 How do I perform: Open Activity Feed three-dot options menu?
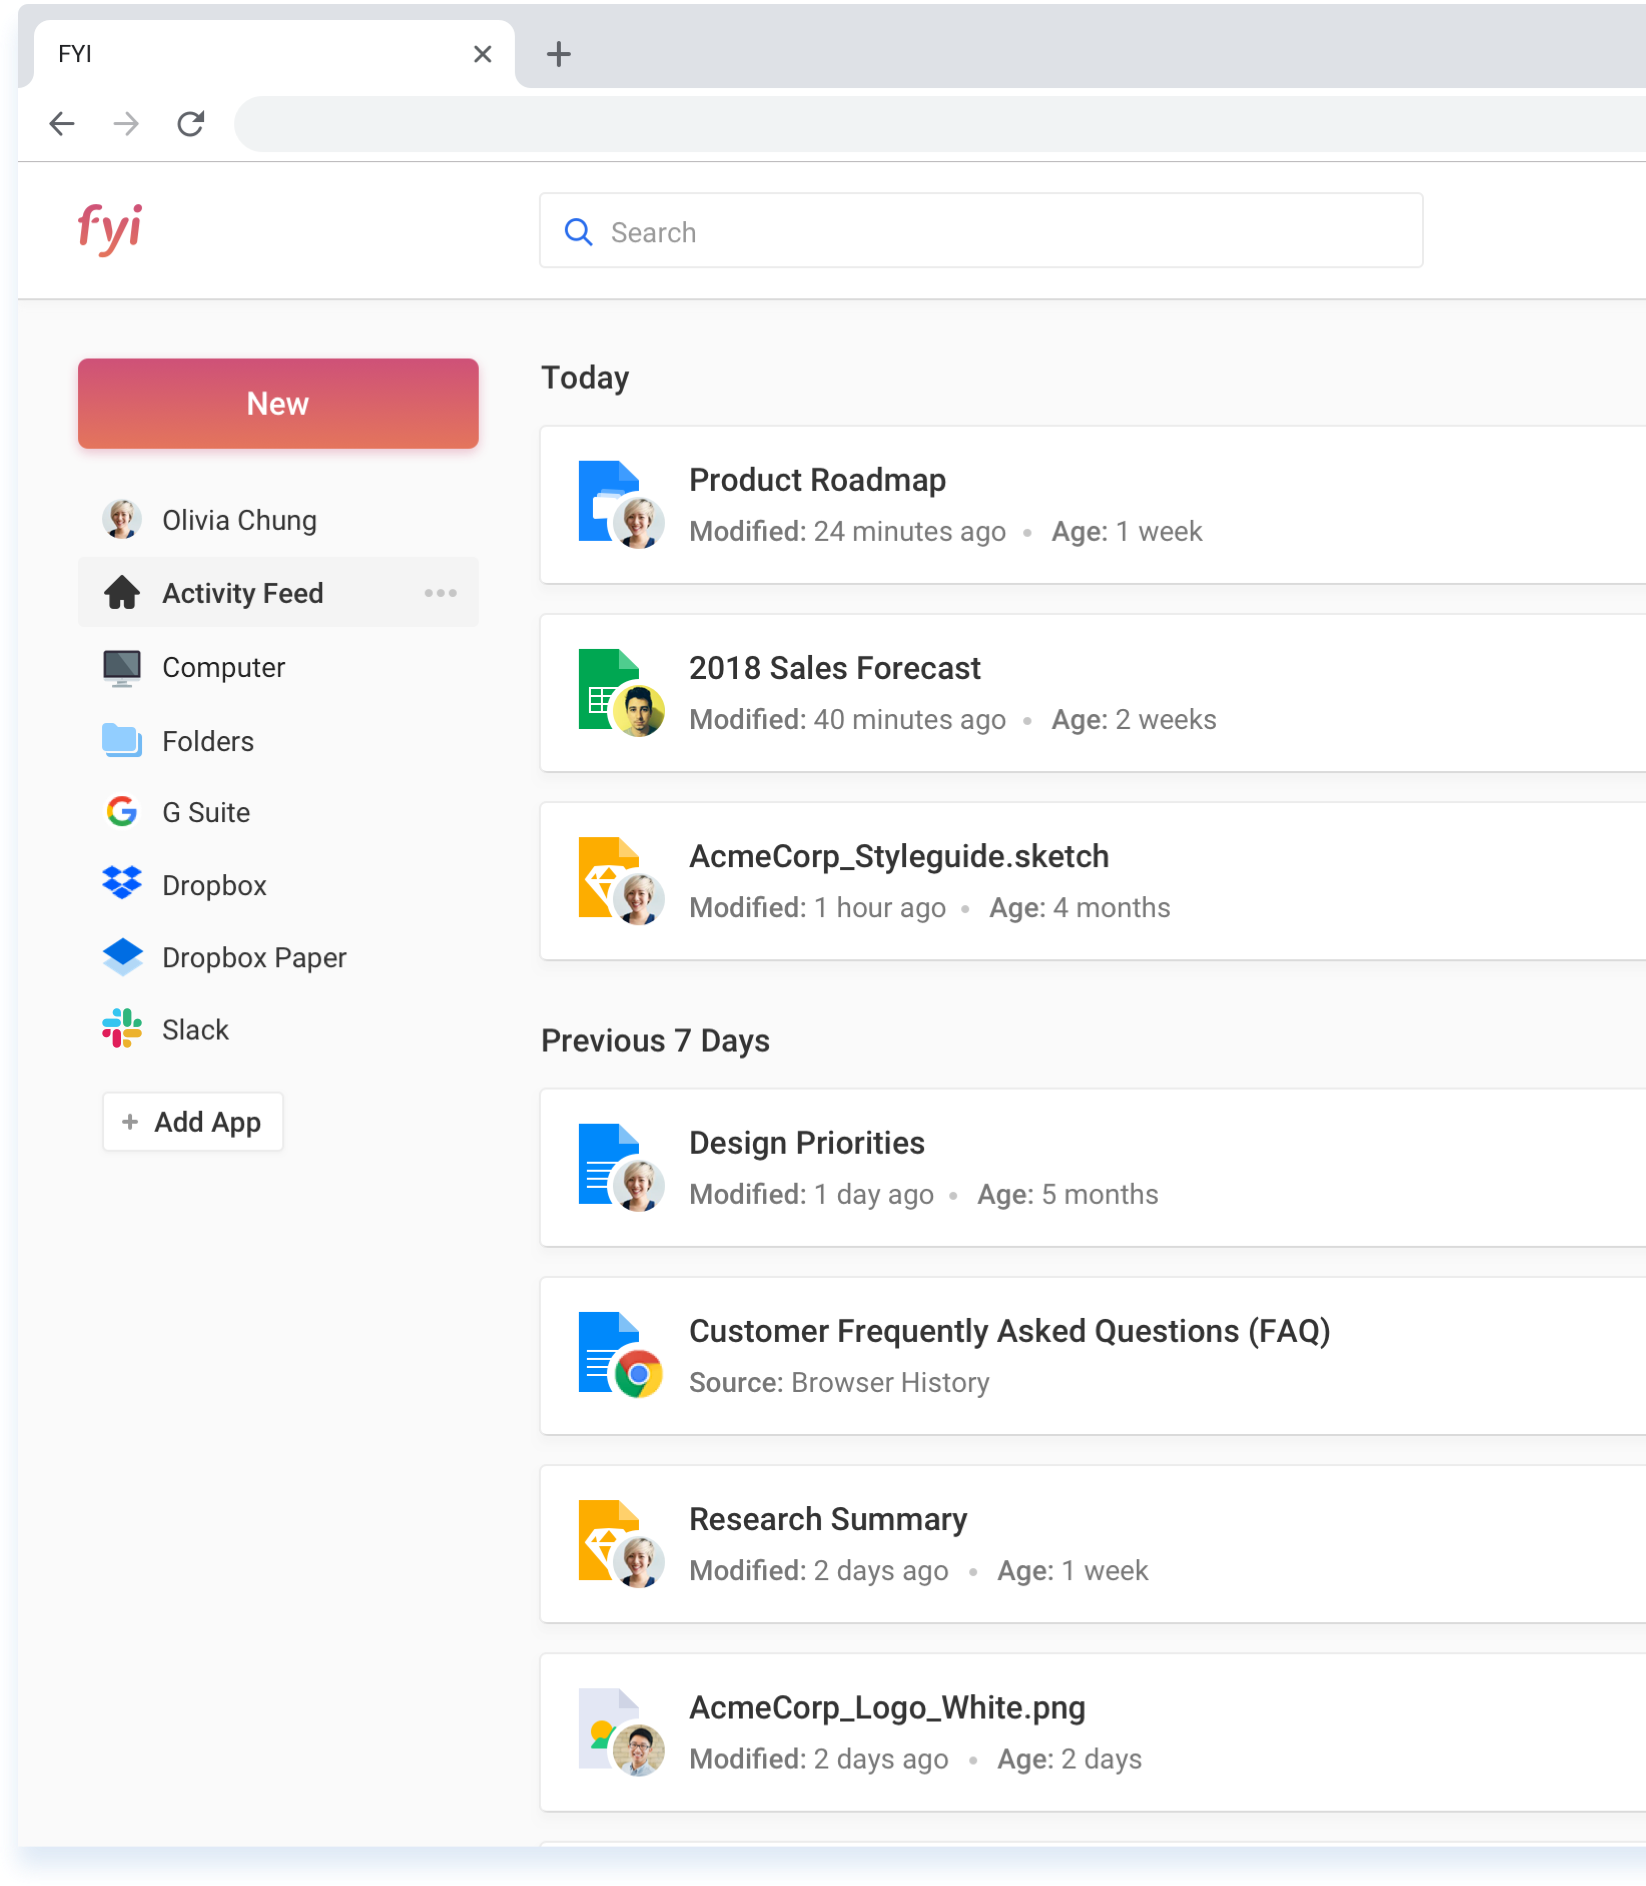pyautogui.click(x=440, y=593)
